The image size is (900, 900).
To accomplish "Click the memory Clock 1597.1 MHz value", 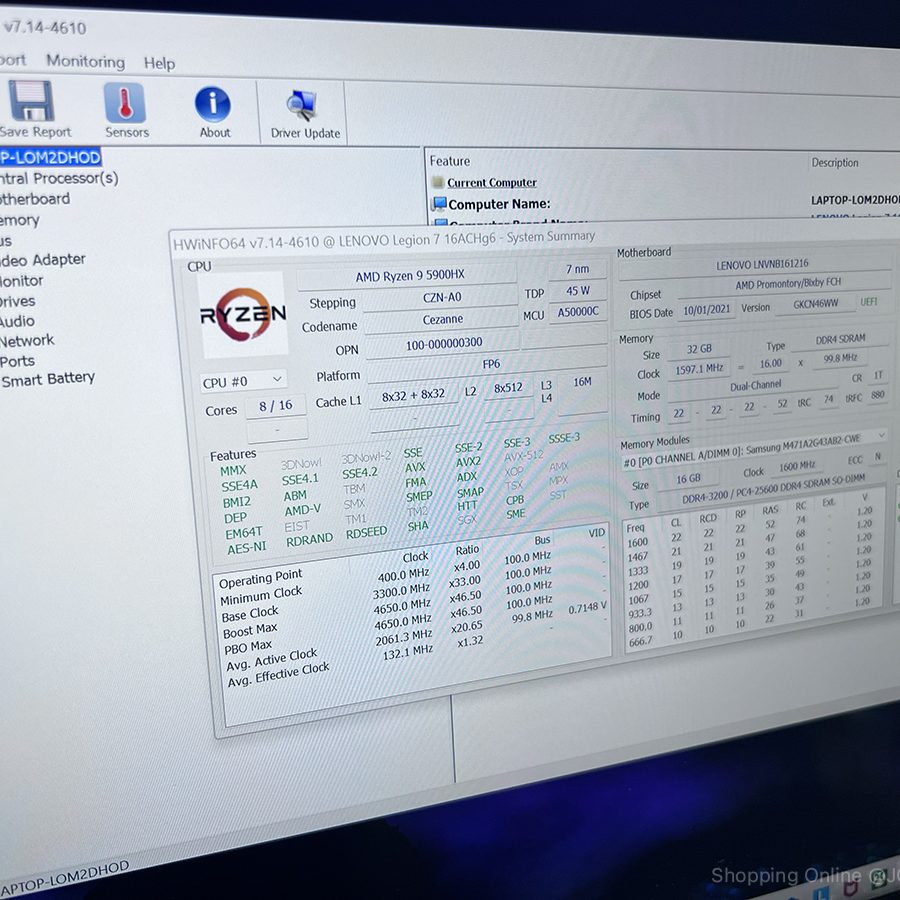I will point(699,369).
